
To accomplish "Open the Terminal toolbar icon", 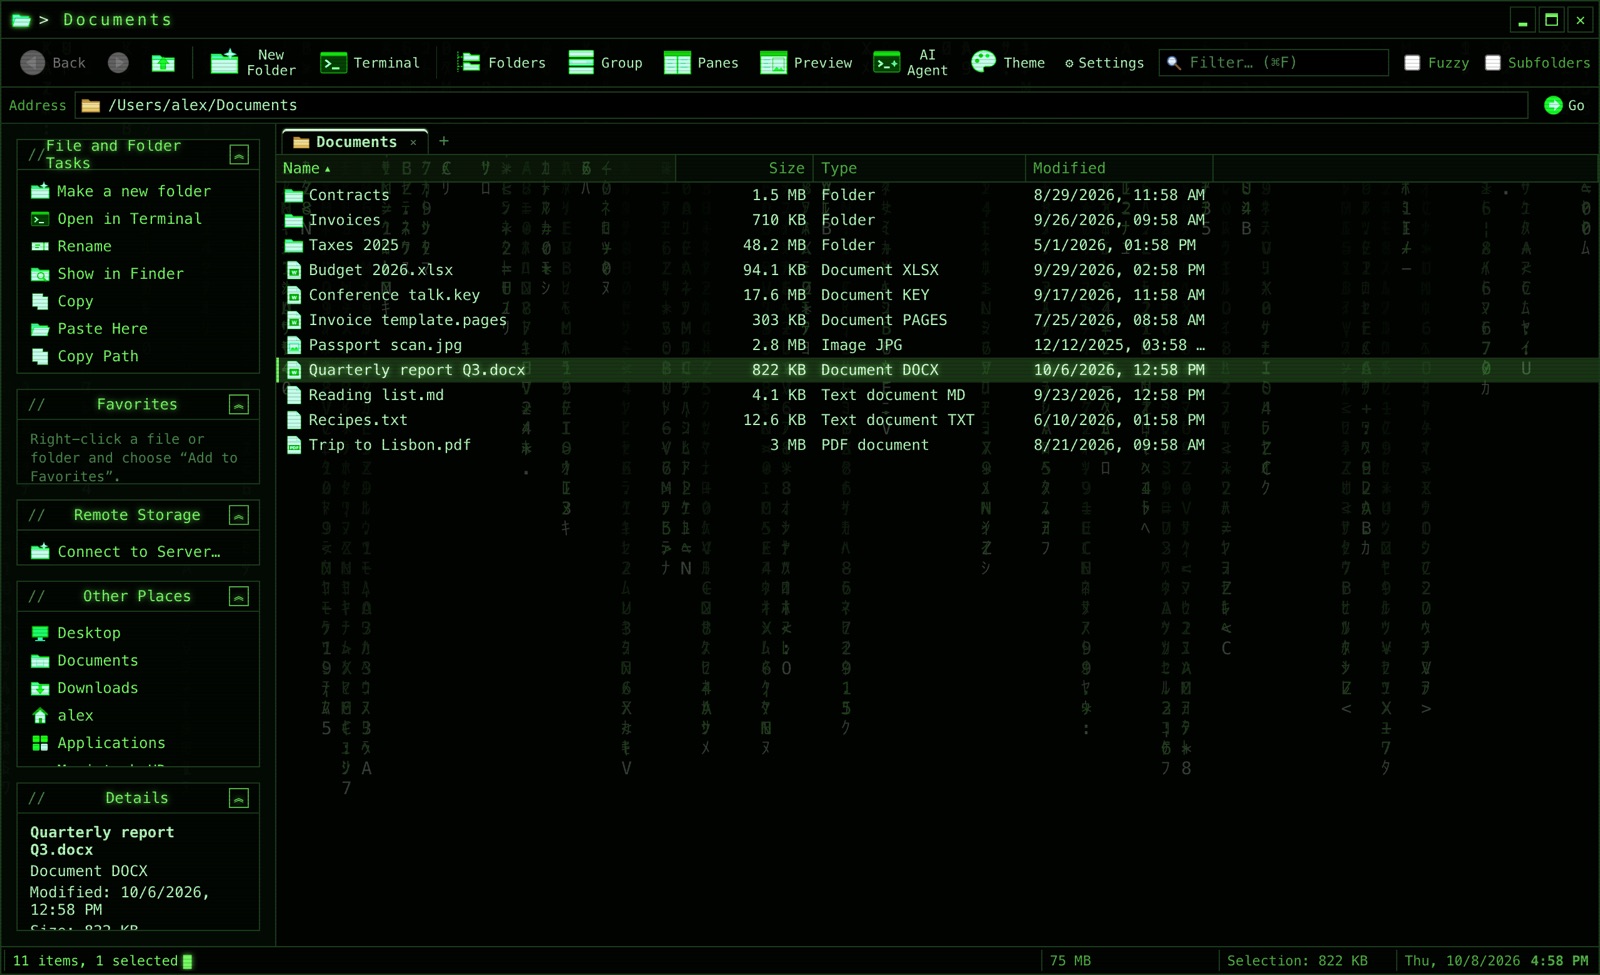I will coord(333,63).
